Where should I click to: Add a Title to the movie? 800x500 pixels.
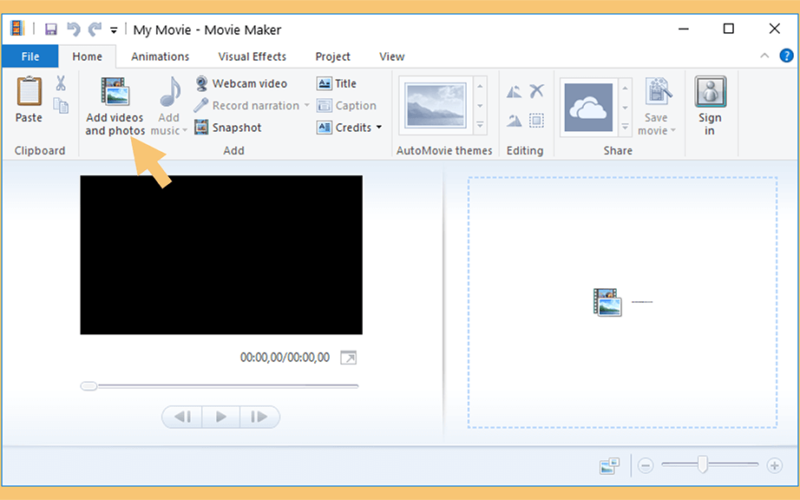[336, 83]
